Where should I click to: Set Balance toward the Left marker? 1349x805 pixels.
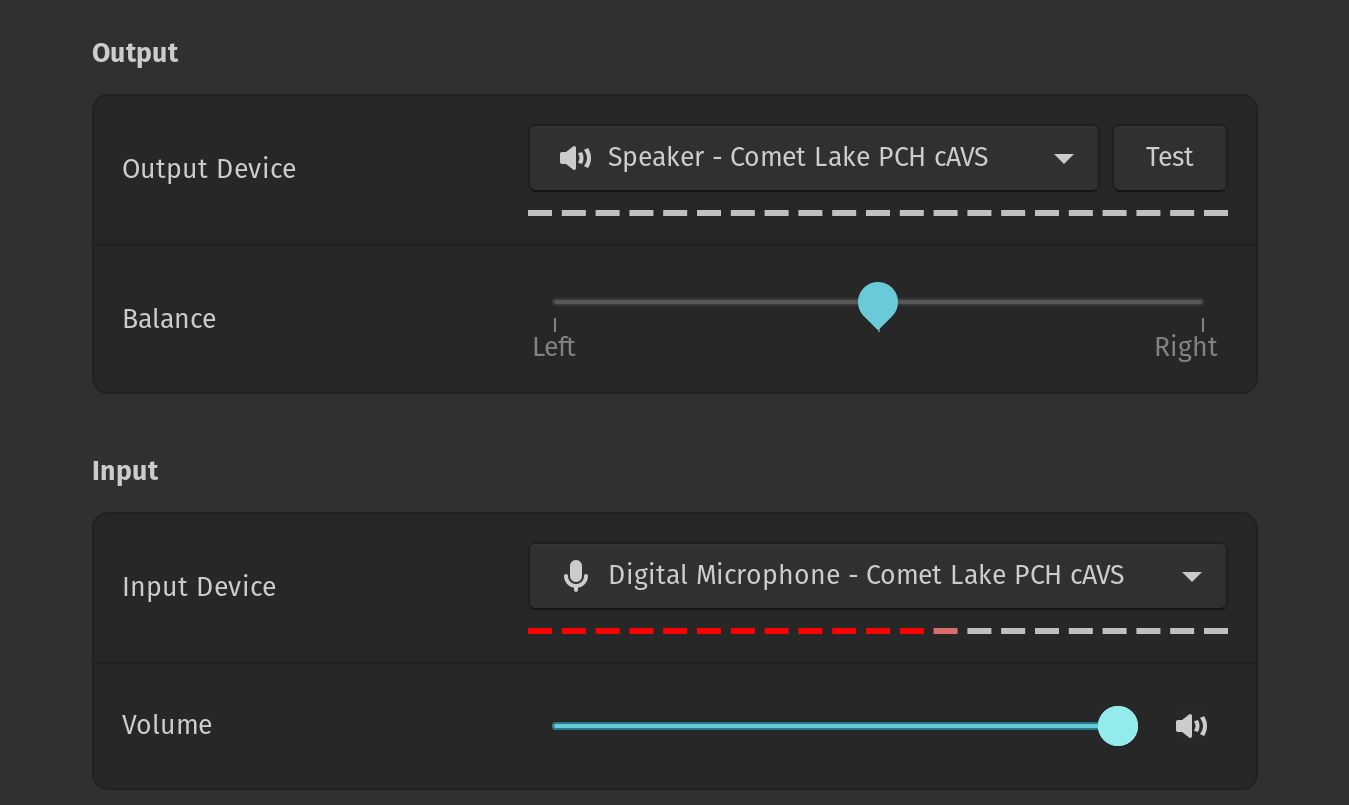[x=556, y=301]
